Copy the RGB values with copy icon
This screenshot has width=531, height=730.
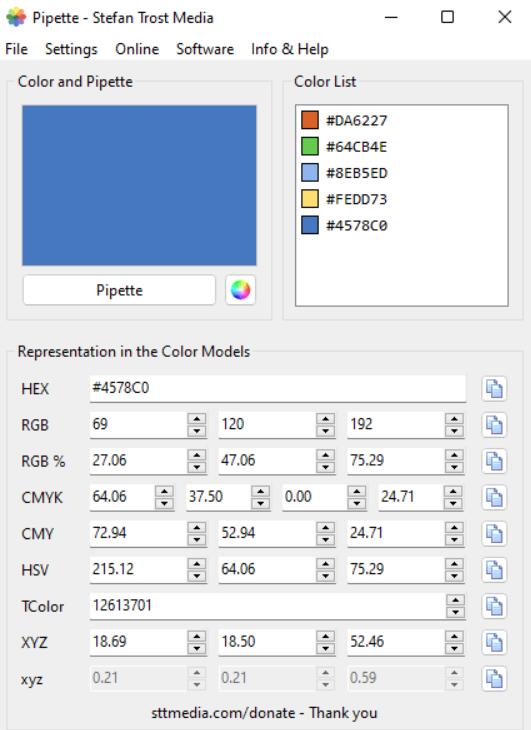pyautogui.click(x=494, y=425)
